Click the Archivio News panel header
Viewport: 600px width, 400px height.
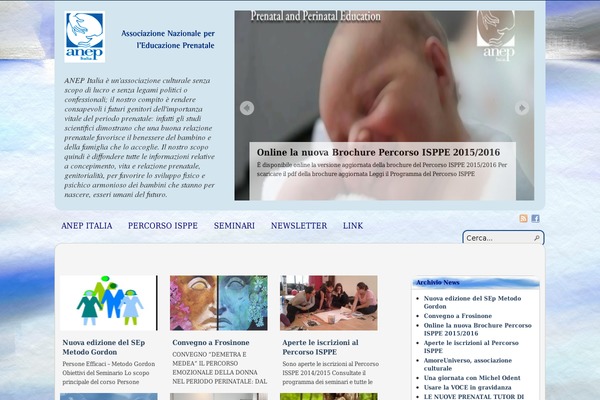(x=476, y=282)
